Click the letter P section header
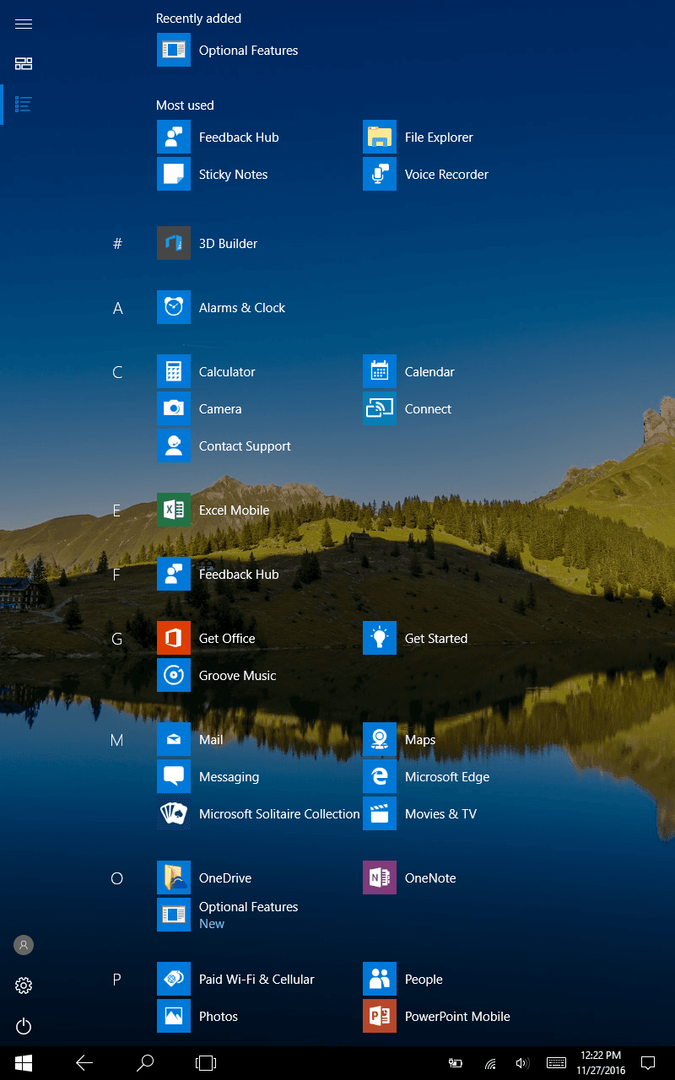The height and width of the screenshot is (1080, 675). (x=117, y=979)
